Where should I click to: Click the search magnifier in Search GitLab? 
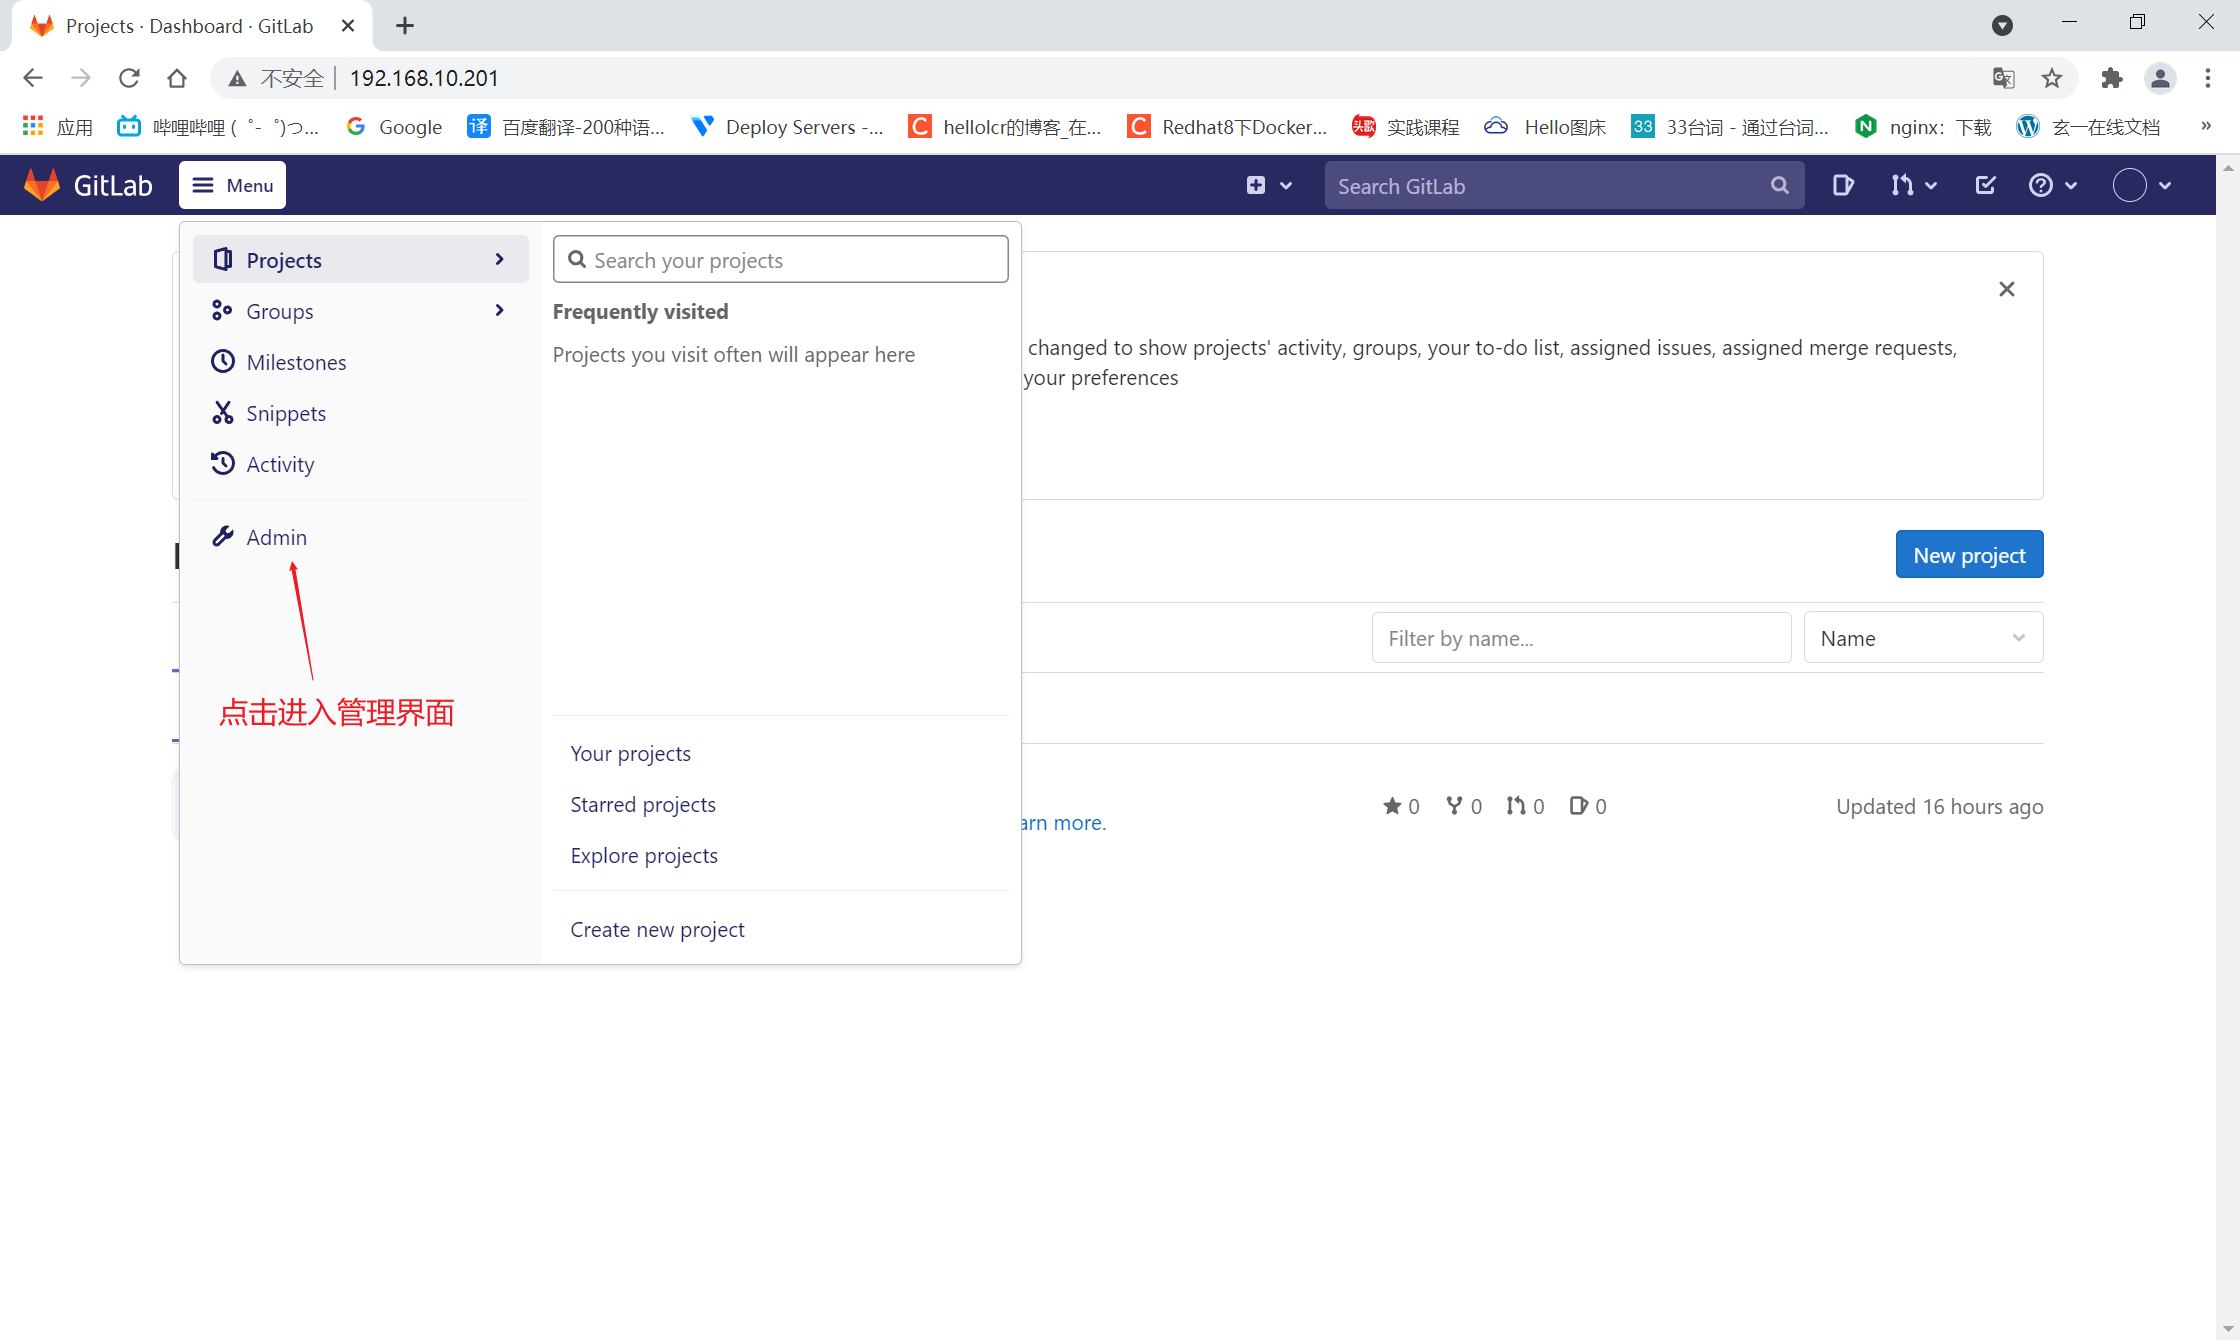(x=1779, y=185)
